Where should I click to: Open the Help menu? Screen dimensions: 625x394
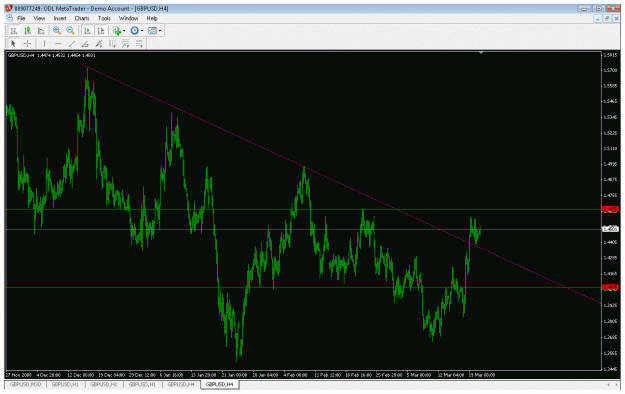click(152, 18)
